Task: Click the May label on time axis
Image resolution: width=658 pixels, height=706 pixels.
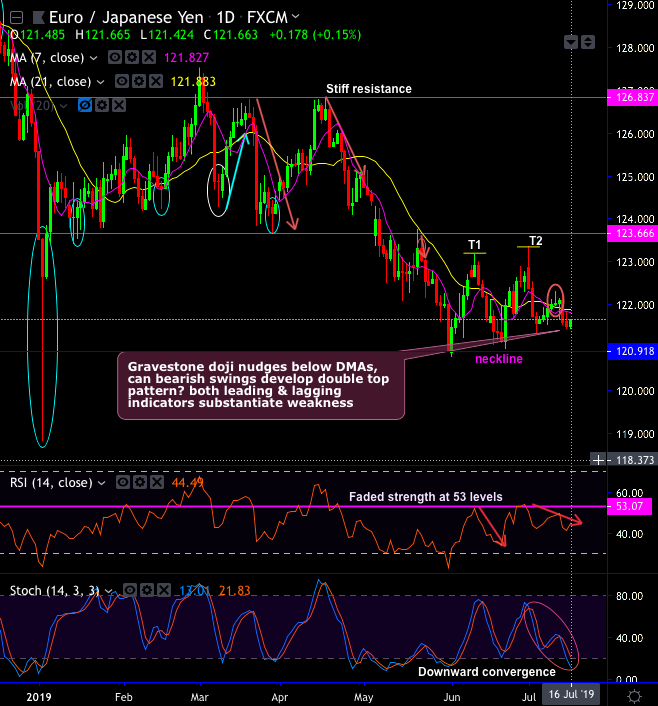Action: [x=363, y=697]
